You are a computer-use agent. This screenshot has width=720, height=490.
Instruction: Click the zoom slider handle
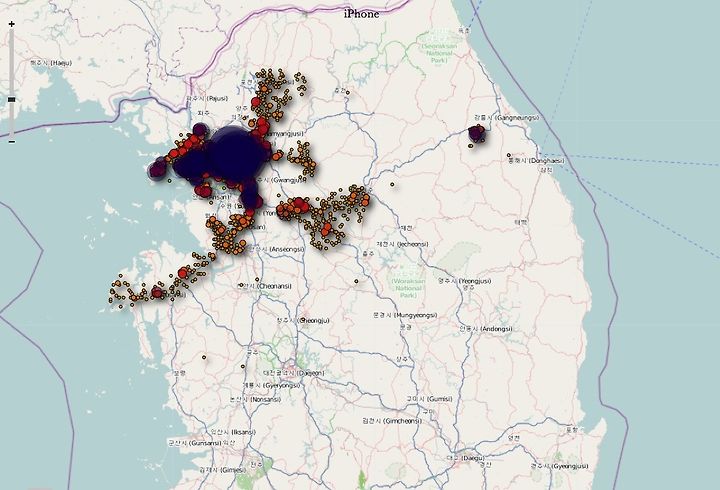tap(11, 99)
